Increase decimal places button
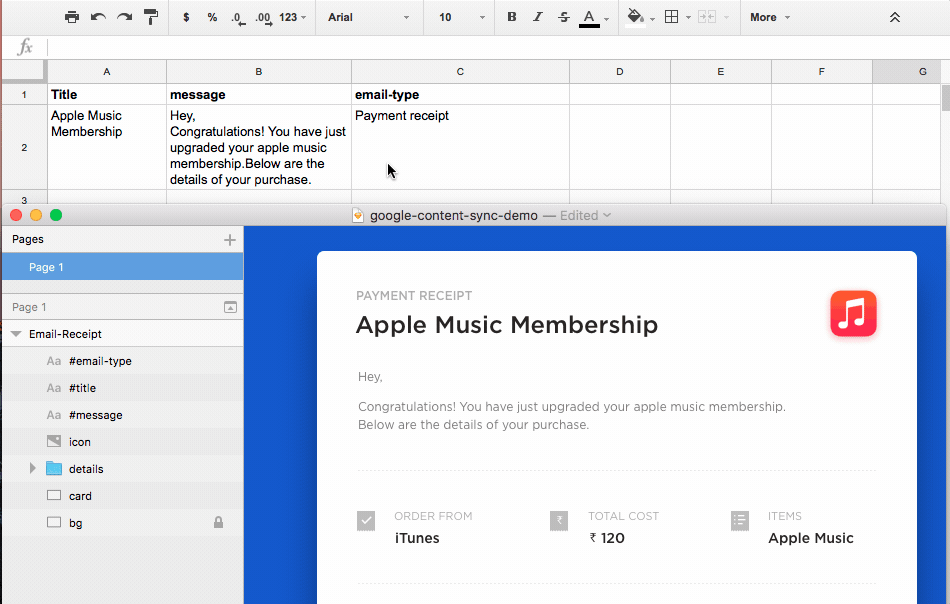Image resolution: width=950 pixels, height=604 pixels. pyautogui.click(x=264, y=18)
